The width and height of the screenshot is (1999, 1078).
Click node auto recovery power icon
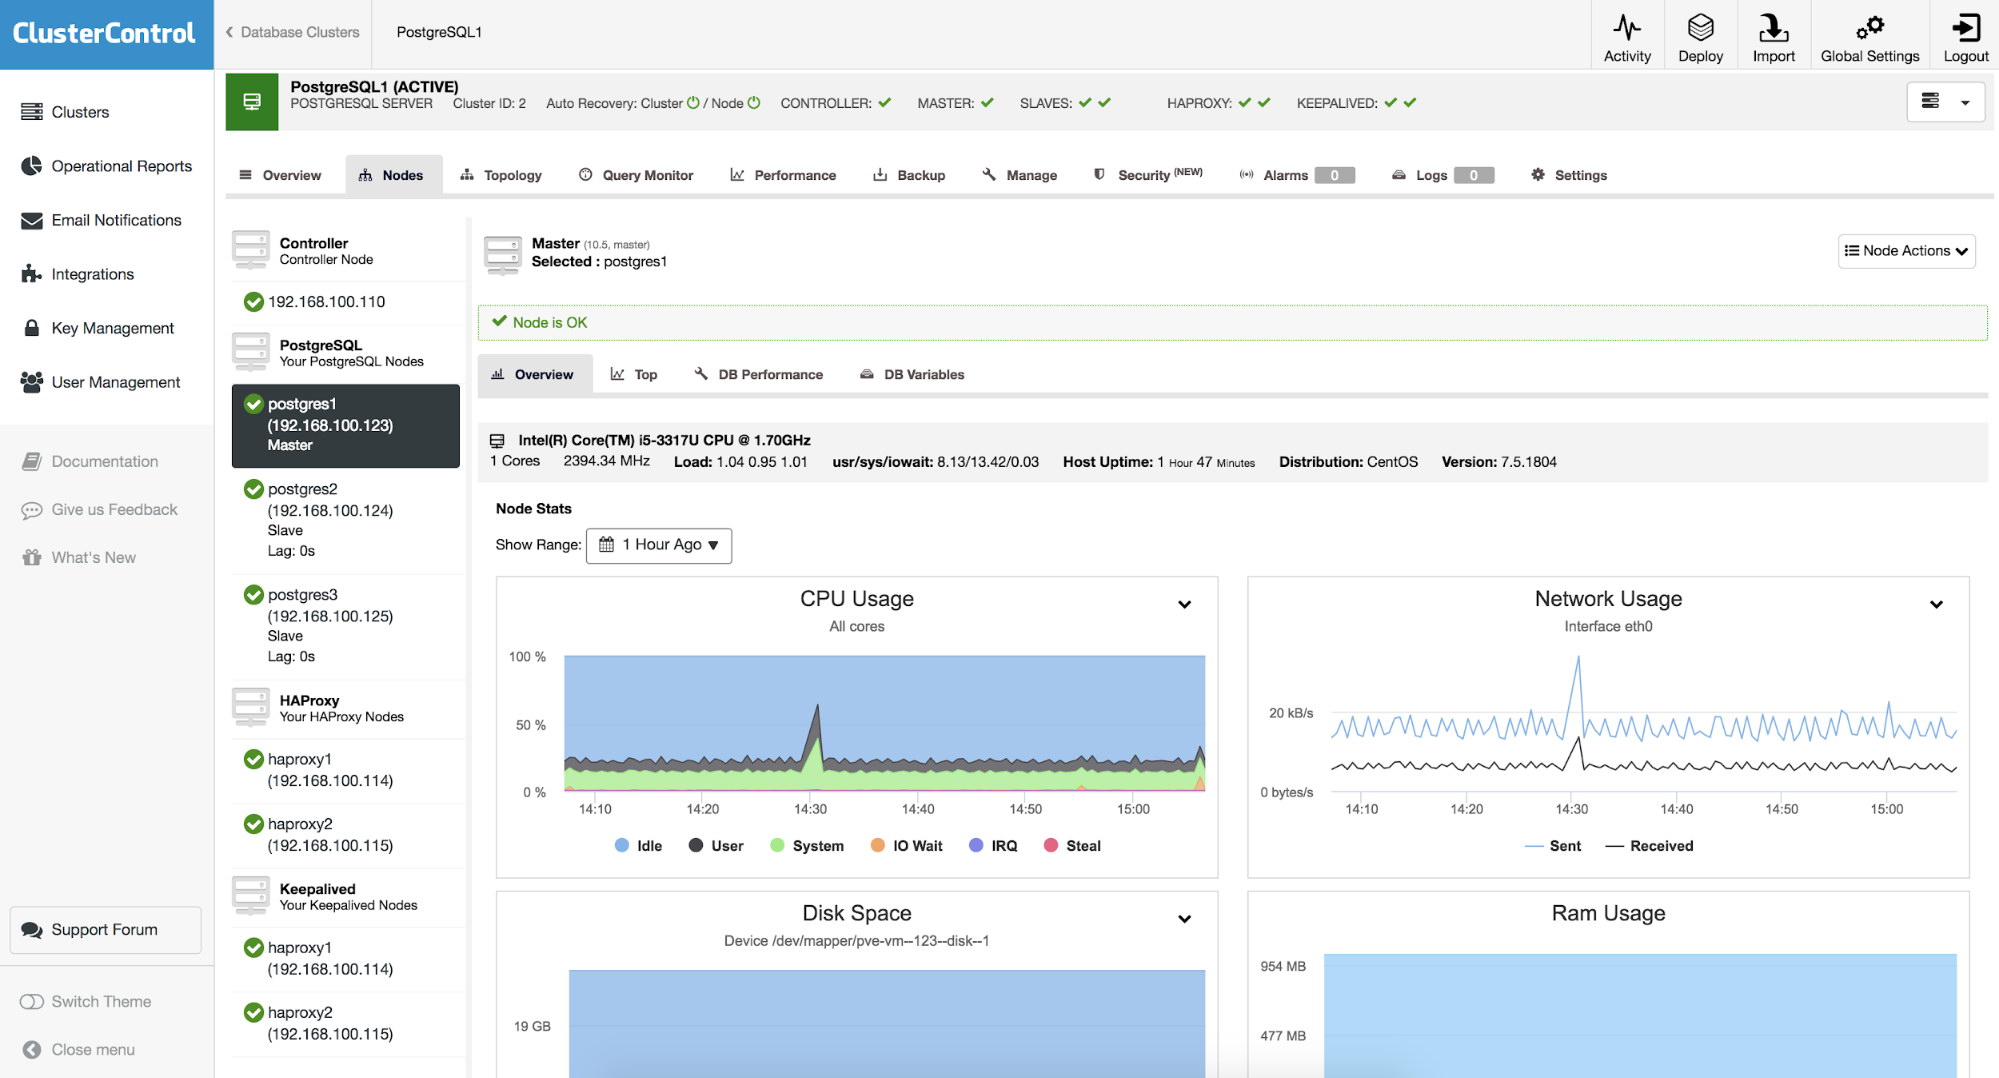coord(754,103)
